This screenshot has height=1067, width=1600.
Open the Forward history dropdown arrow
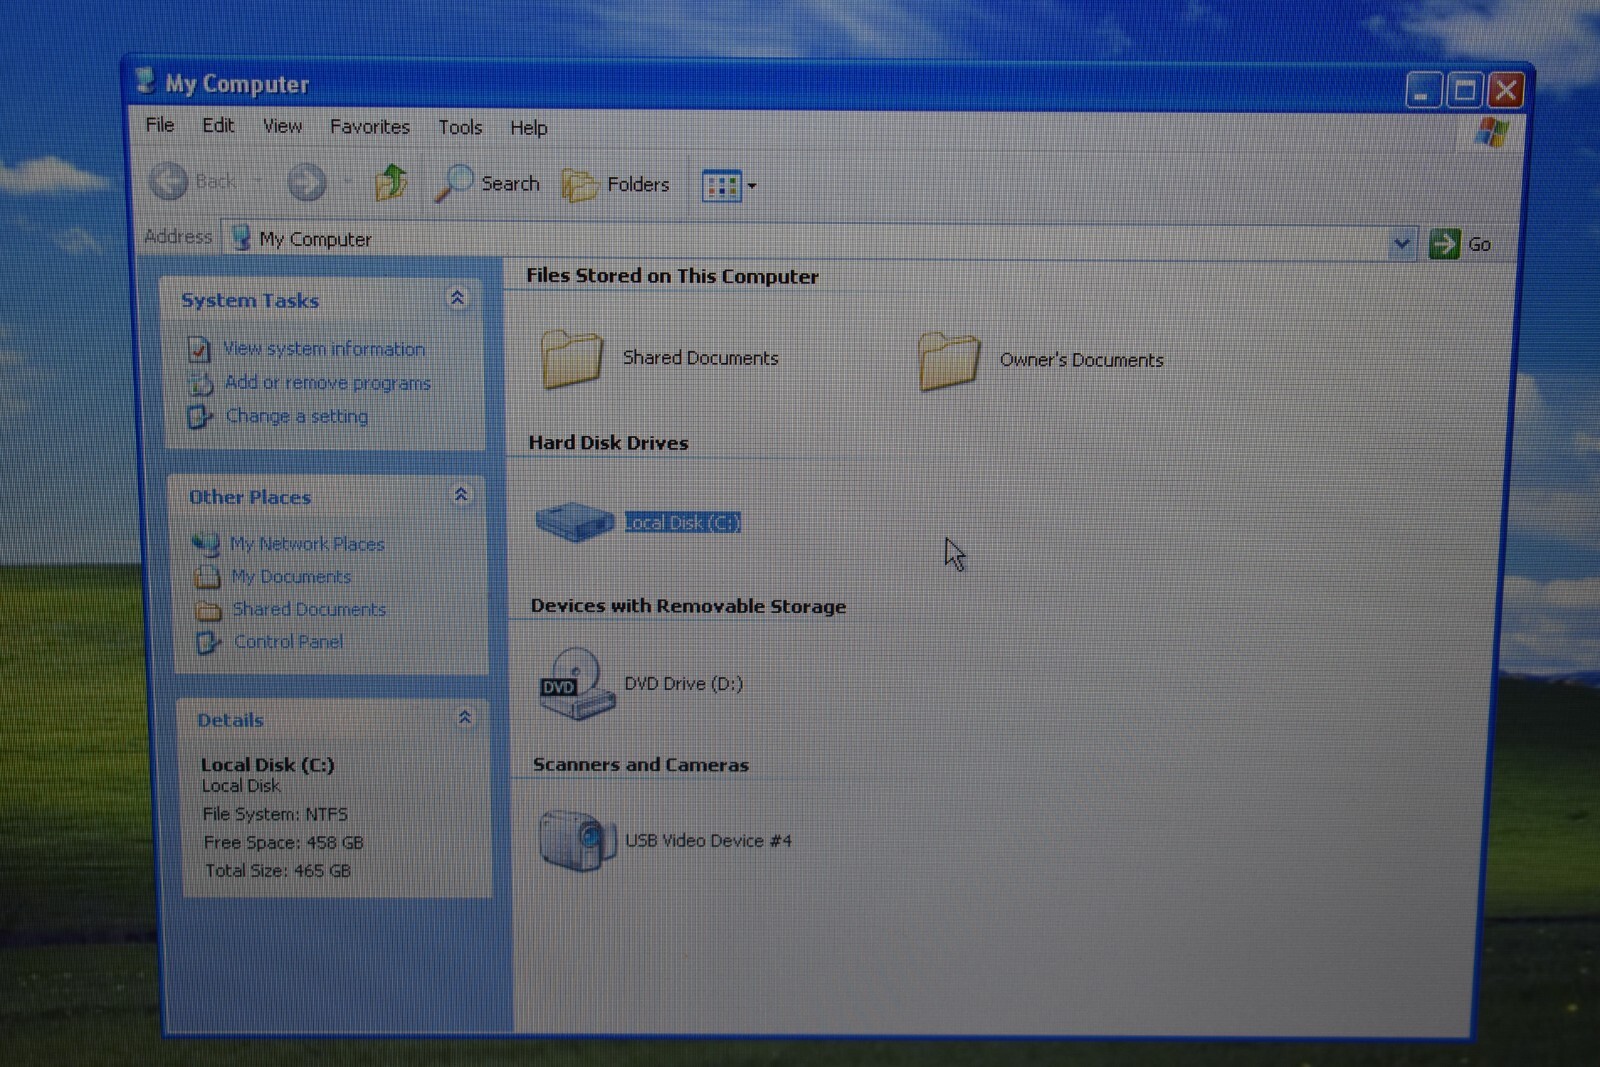click(348, 182)
